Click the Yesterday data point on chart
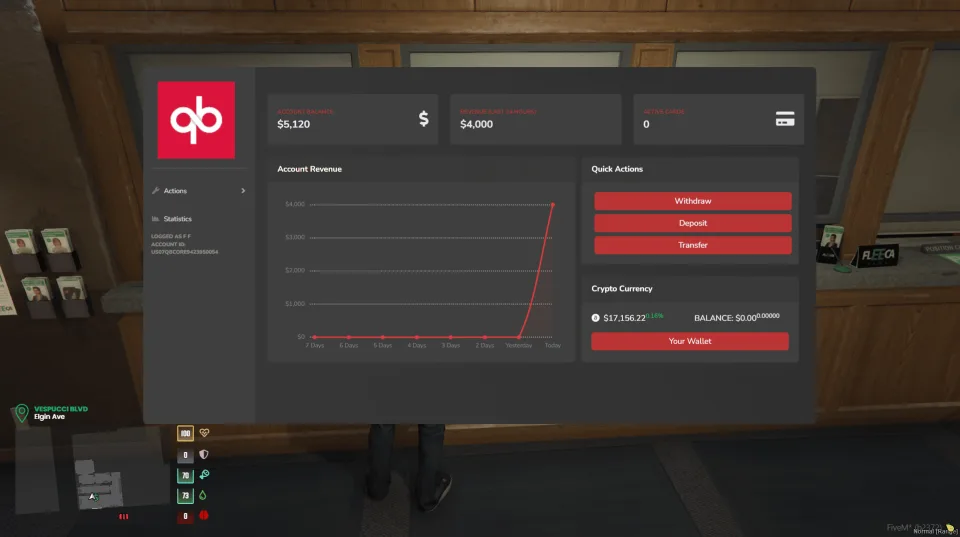The width and height of the screenshot is (960, 537). (x=519, y=337)
